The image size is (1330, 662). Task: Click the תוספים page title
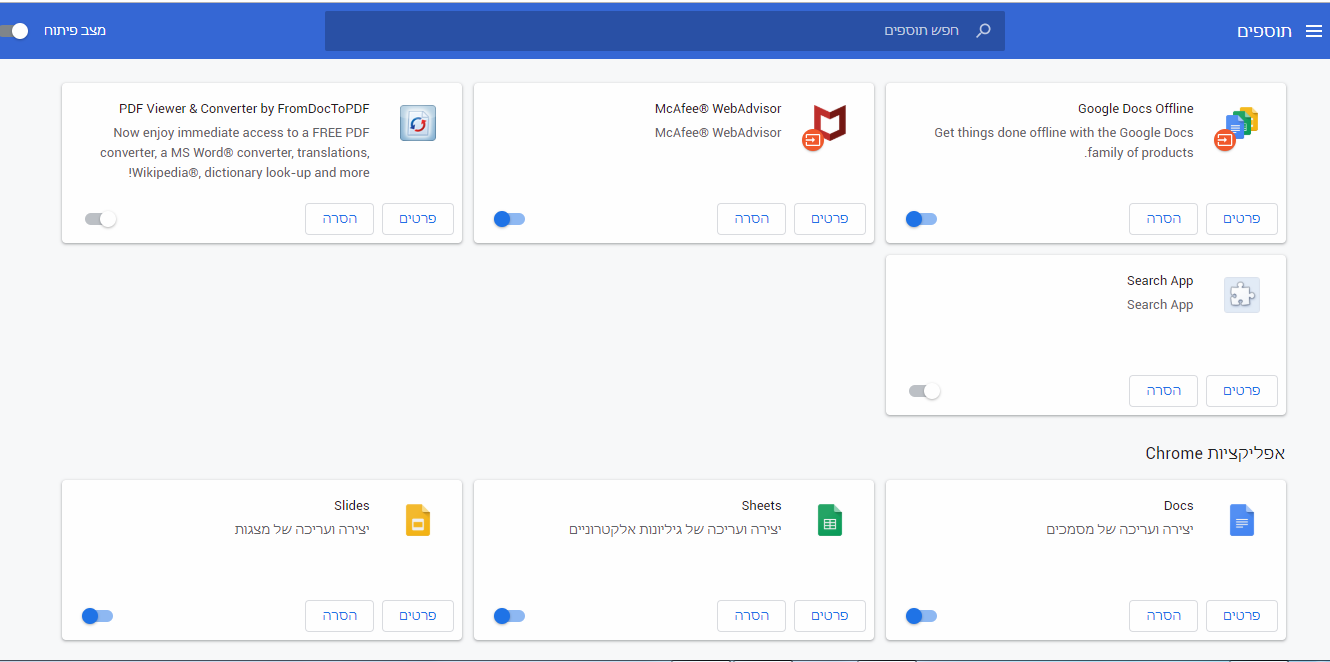click(1265, 31)
